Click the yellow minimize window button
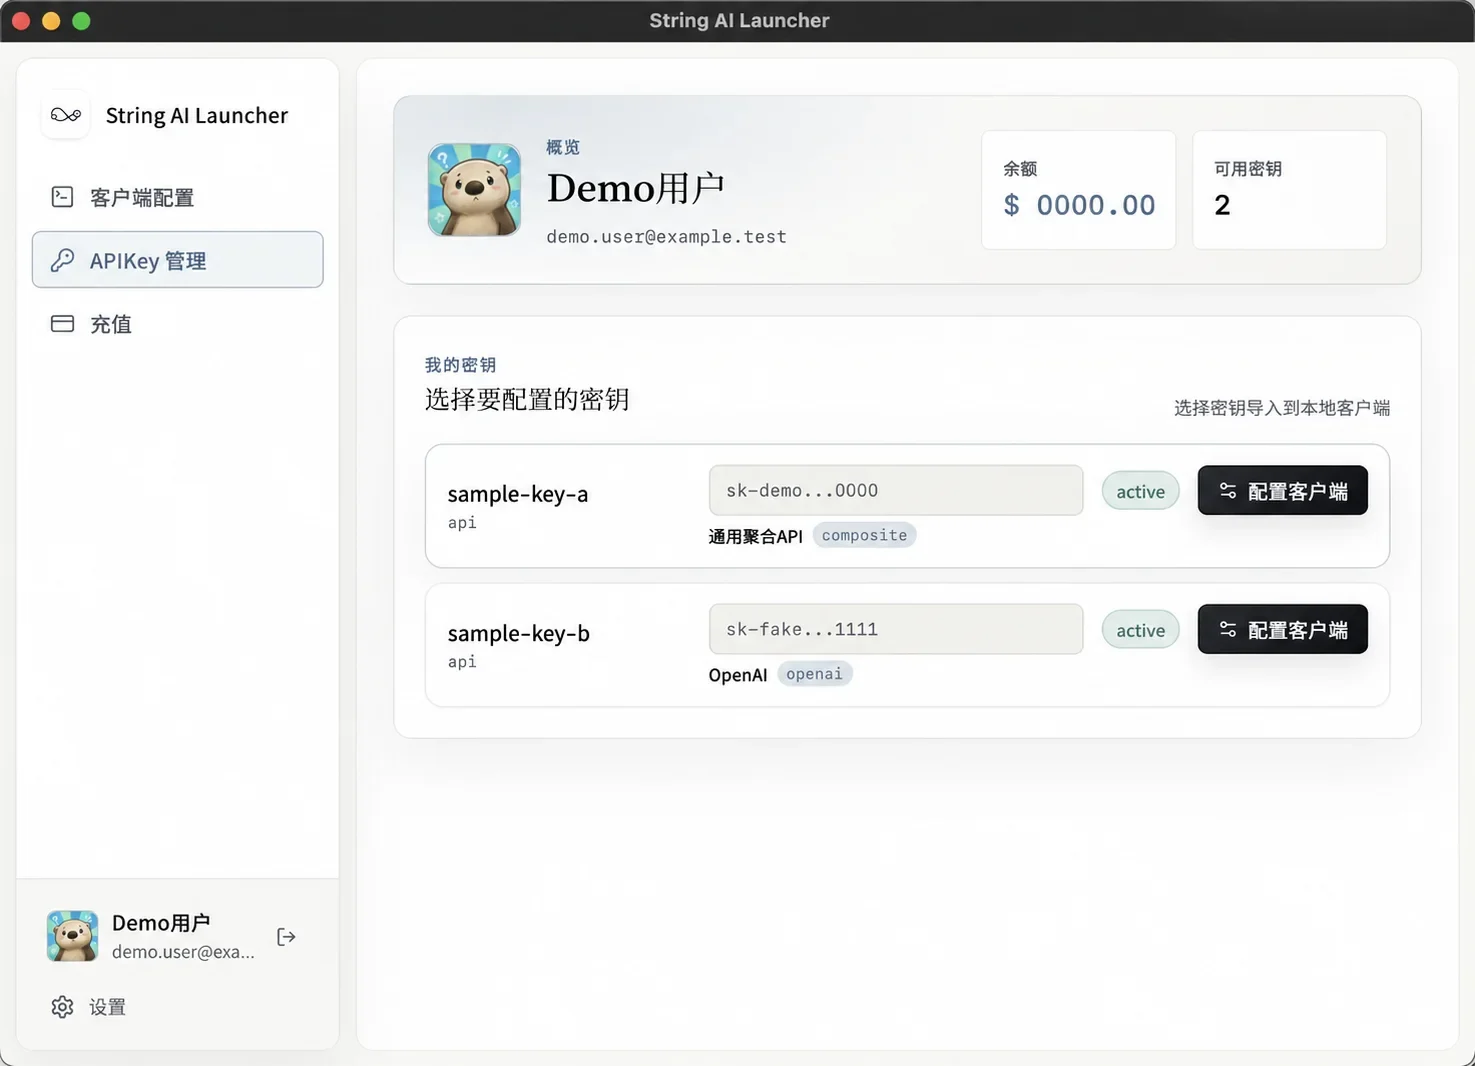 tap(51, 21)
